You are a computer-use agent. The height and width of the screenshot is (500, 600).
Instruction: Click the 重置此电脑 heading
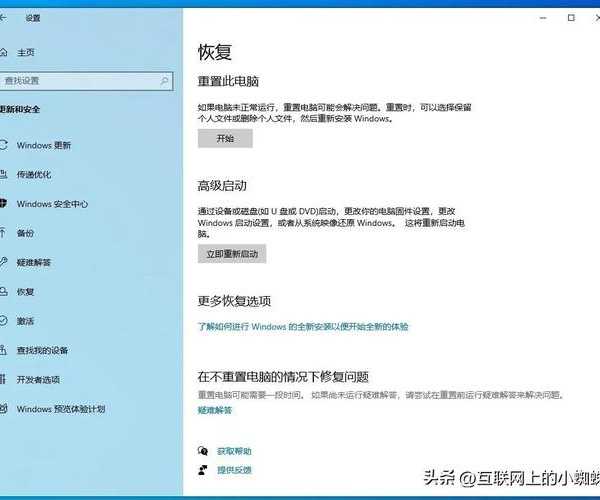coord(228,81)
